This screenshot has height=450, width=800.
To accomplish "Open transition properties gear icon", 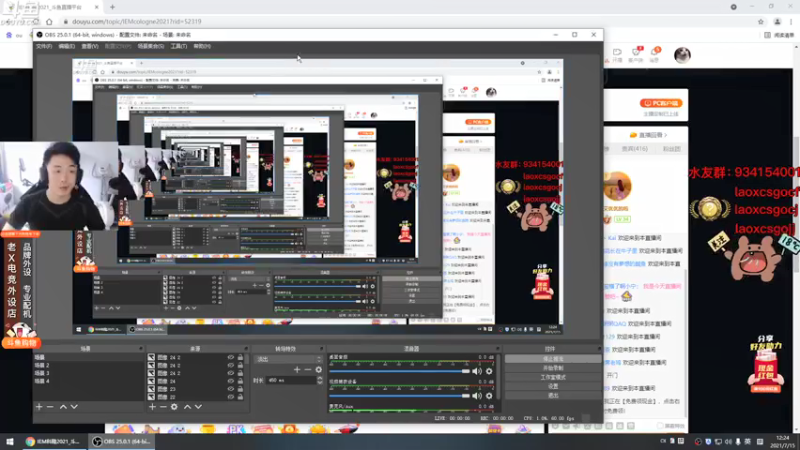I will (x=319, y=369).
